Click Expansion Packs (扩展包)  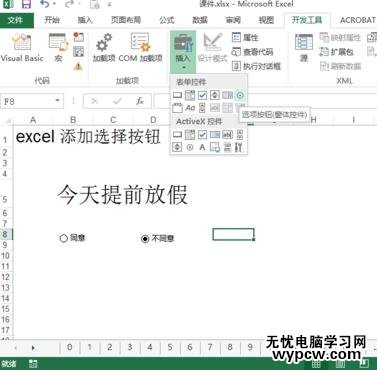click(x=336, y=52)
